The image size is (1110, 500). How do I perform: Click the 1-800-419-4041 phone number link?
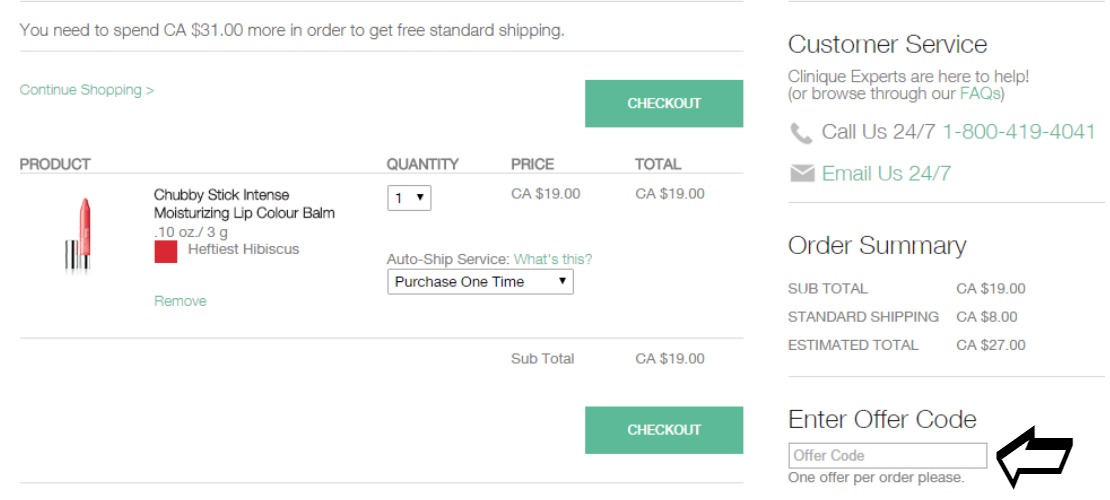(1019, 132)
